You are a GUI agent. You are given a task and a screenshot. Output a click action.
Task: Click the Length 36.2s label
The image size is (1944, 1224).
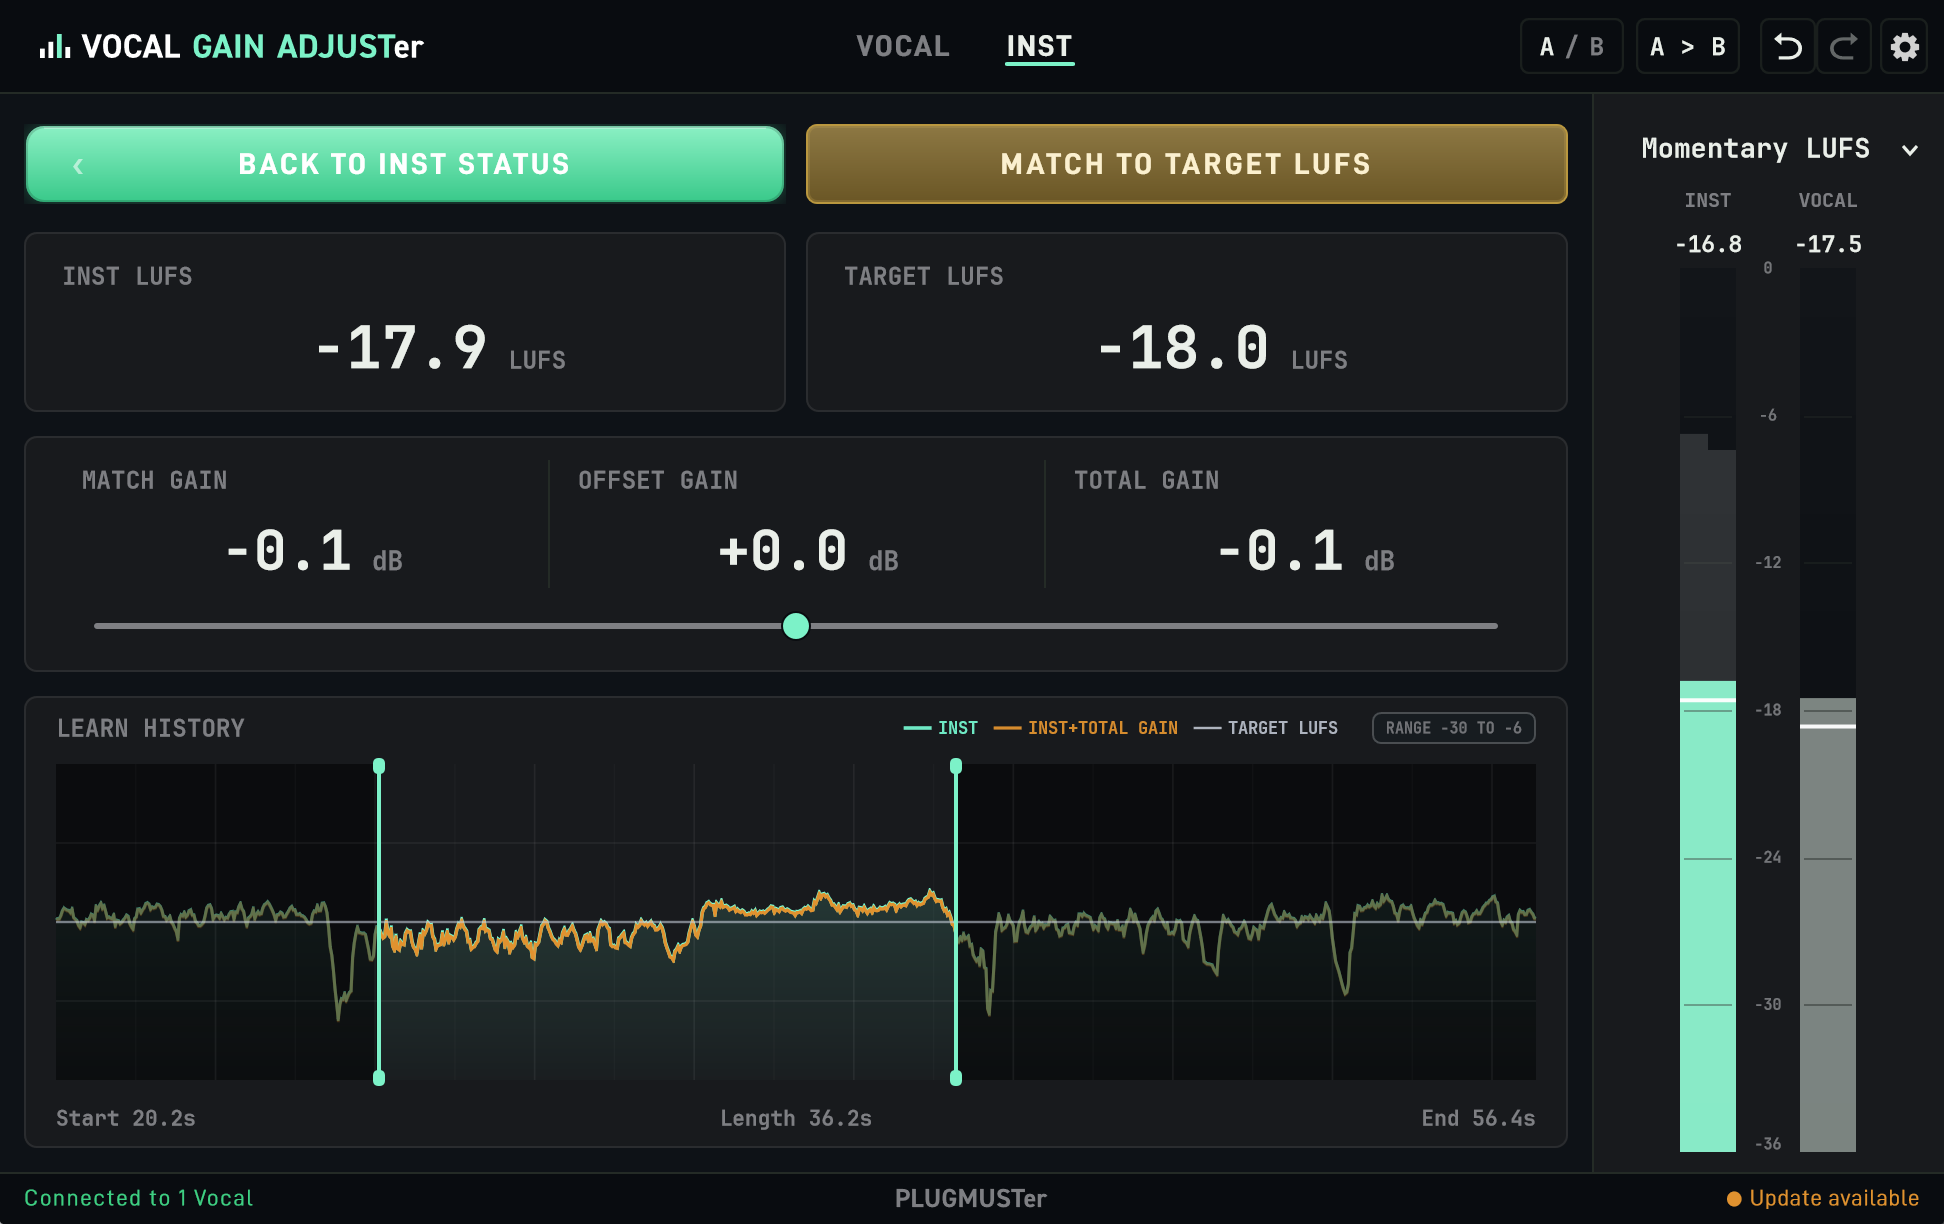coord(796,1118)
